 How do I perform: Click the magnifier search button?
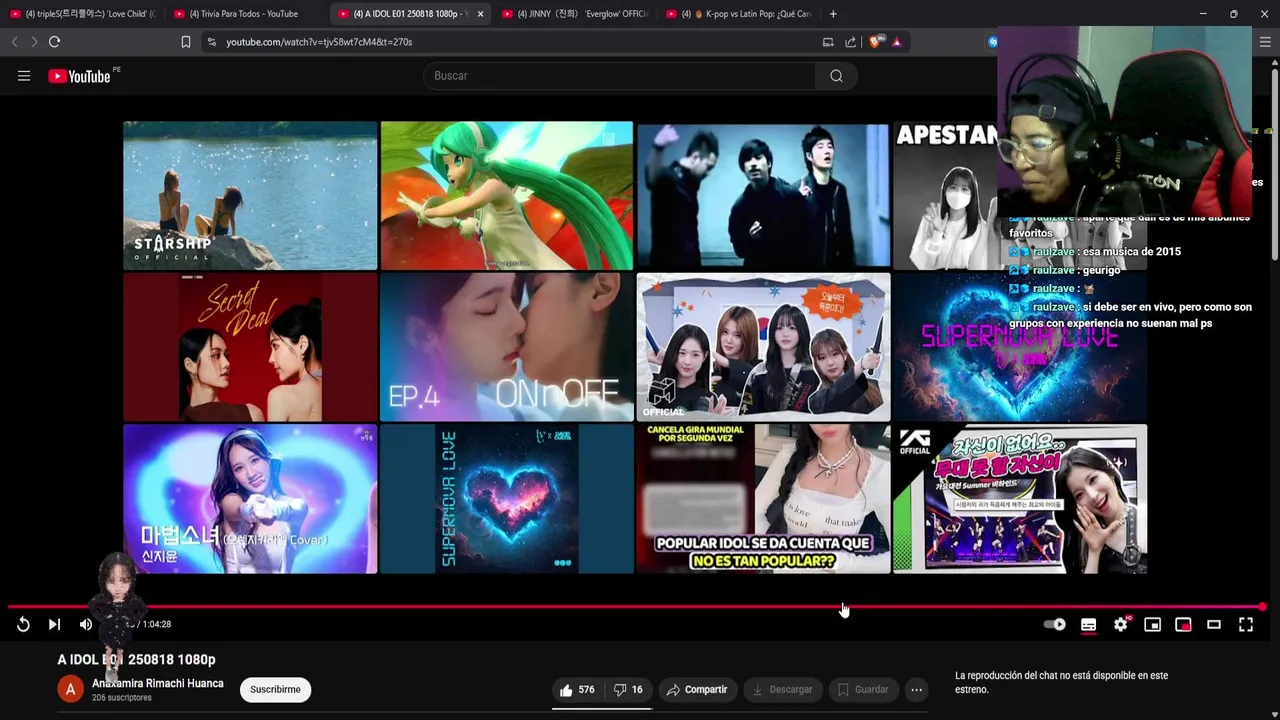836,76
